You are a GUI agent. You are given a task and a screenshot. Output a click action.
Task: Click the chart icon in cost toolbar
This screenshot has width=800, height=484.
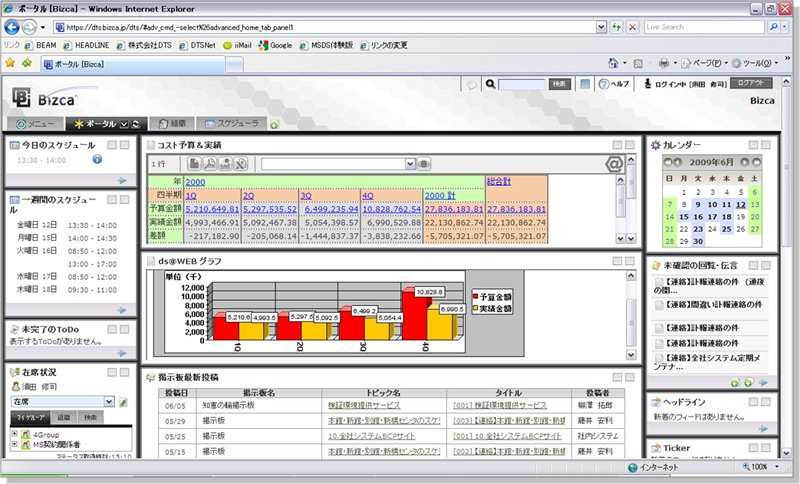225,164
